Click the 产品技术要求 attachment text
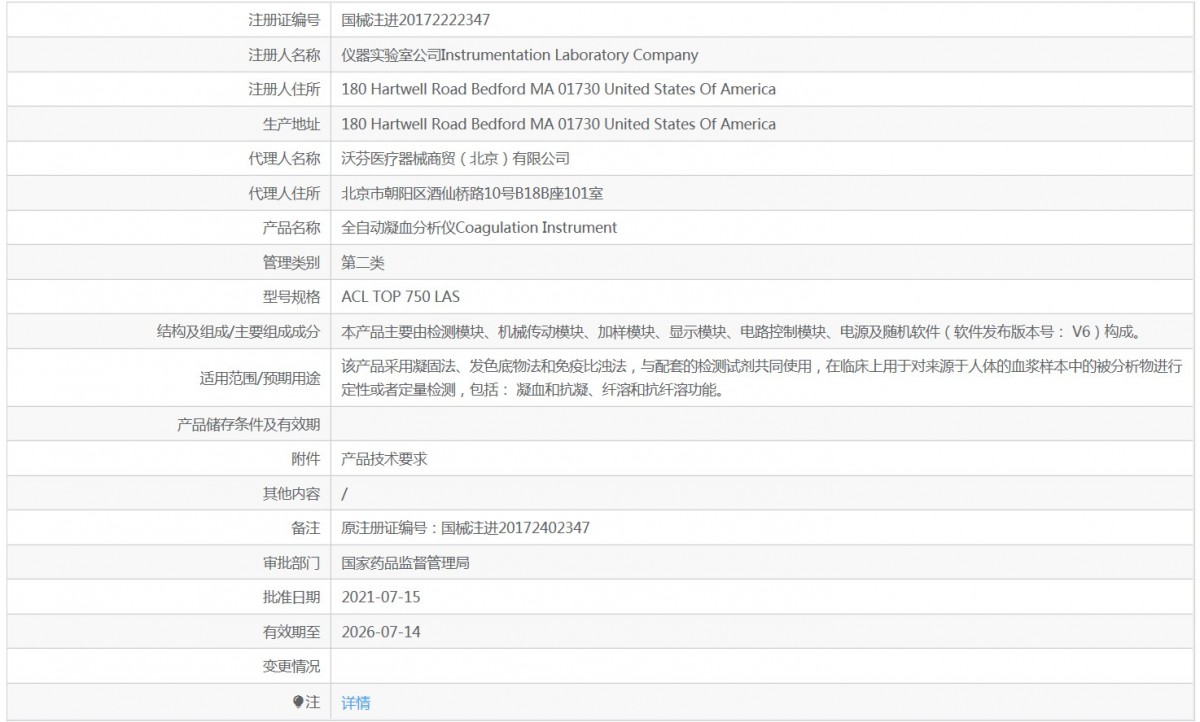Image resolution: width=1200 pixels, height=722 pixels. tap(384, 459)
